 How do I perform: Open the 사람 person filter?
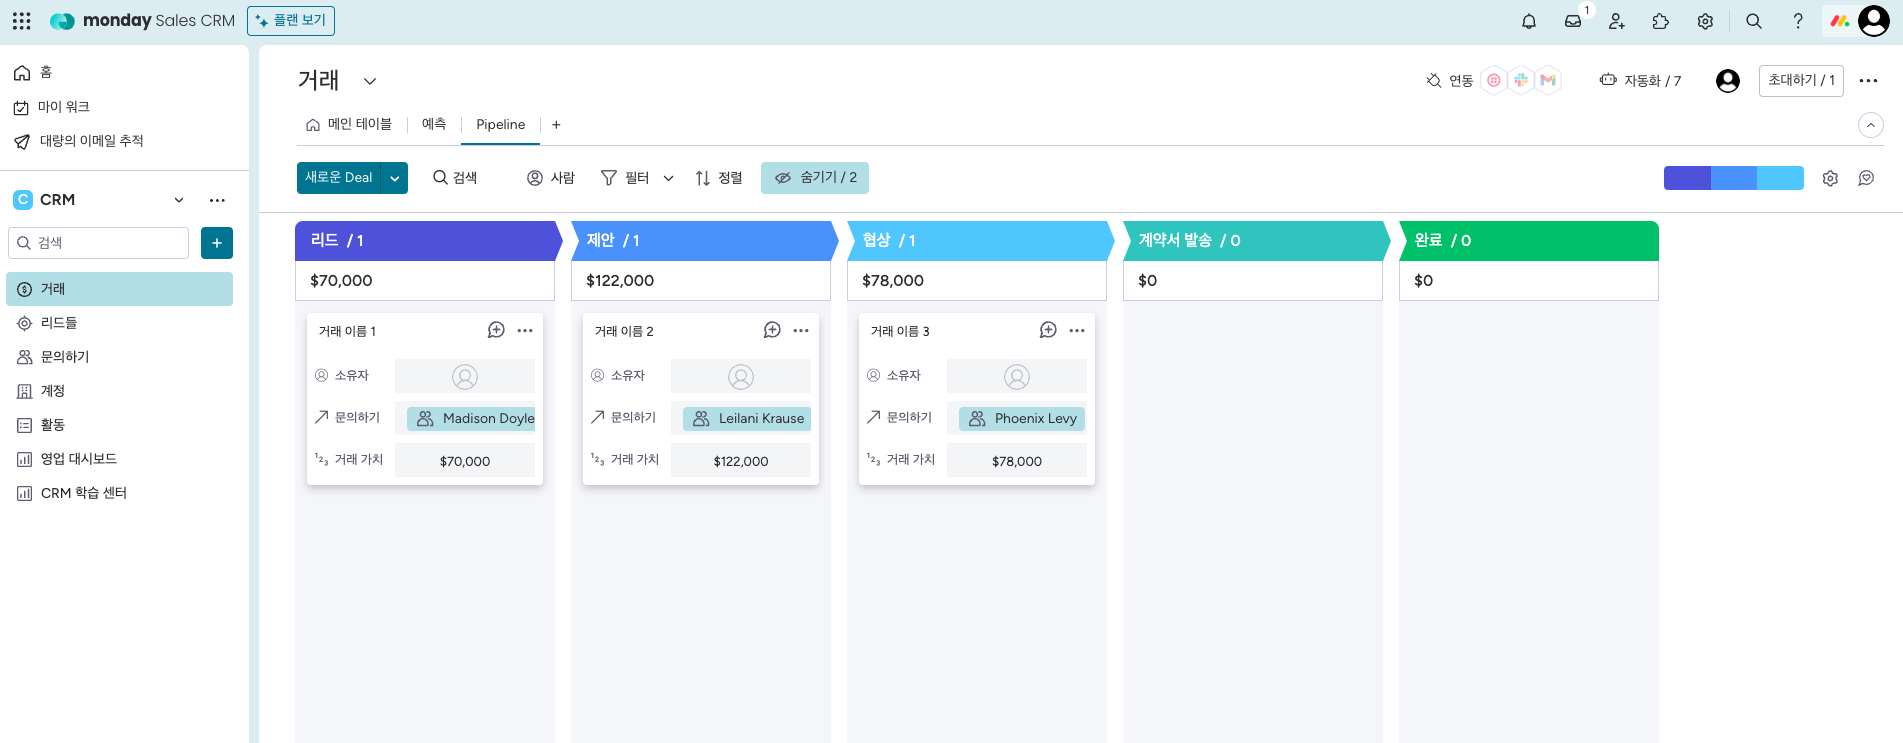pos(551,178)
